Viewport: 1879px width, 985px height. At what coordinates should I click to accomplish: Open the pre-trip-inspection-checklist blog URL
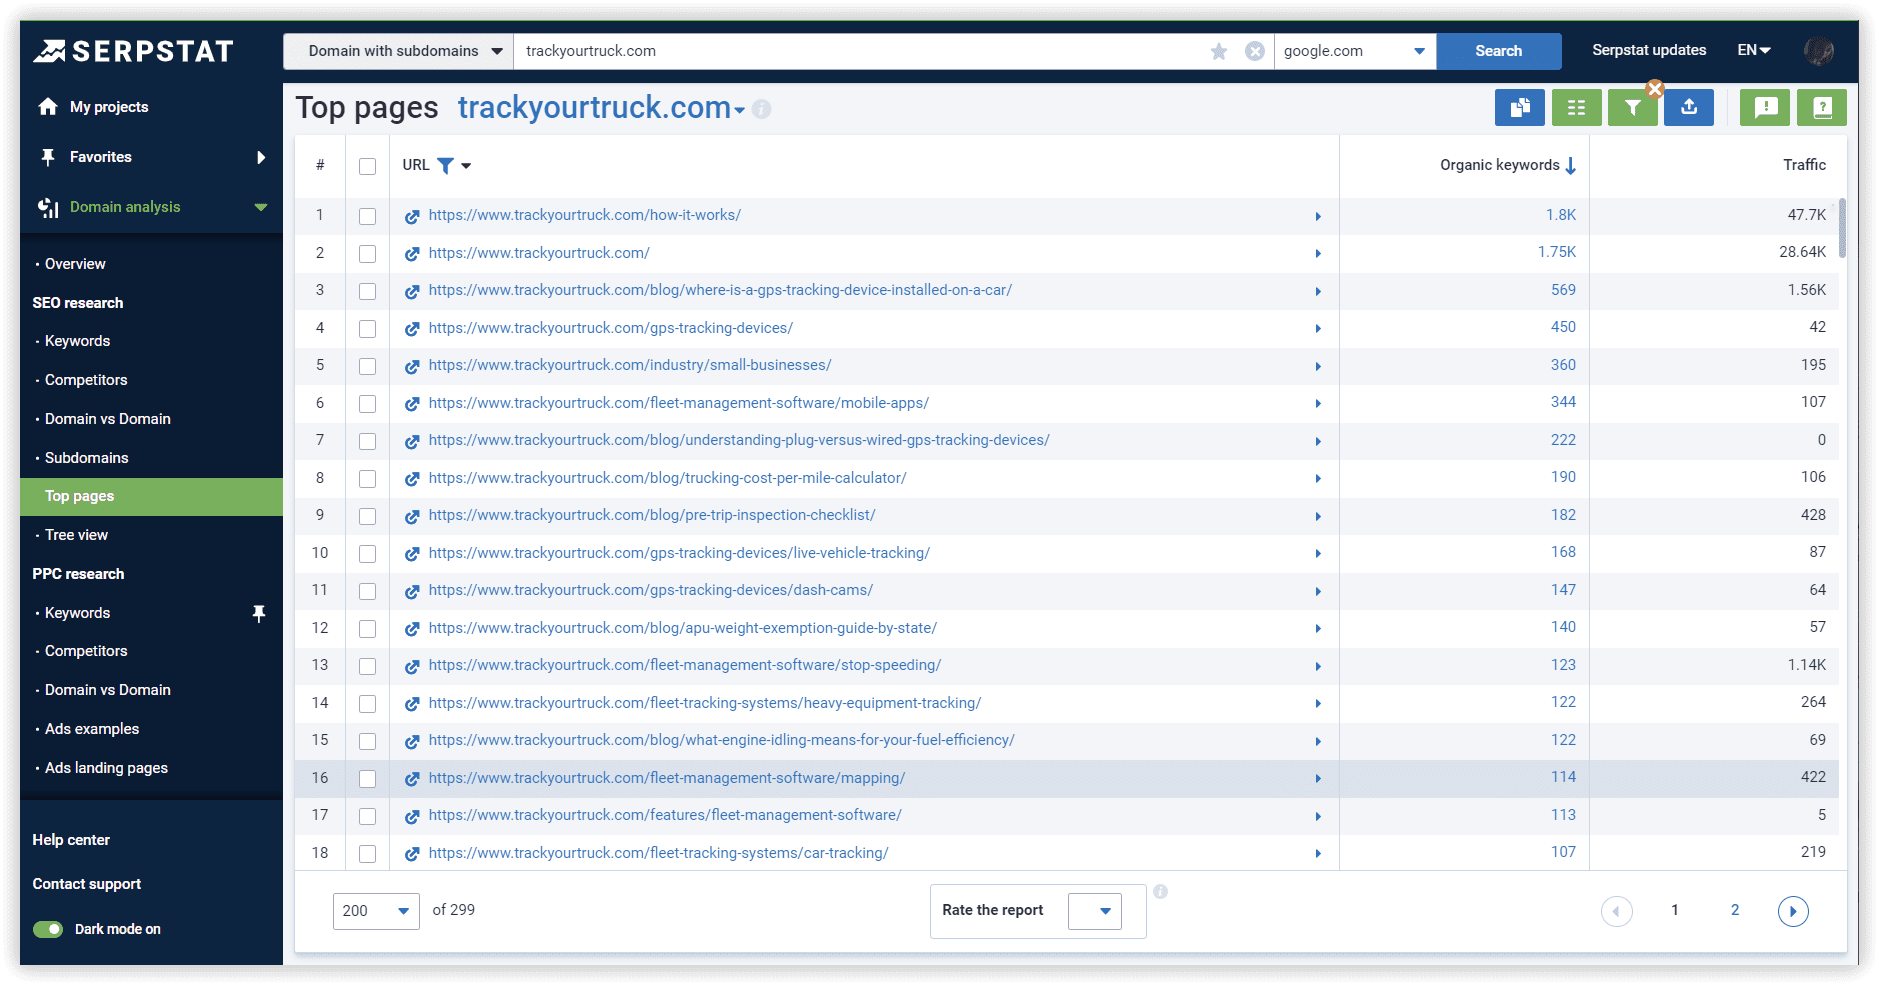pyautogui.click(x=651, y=515)
